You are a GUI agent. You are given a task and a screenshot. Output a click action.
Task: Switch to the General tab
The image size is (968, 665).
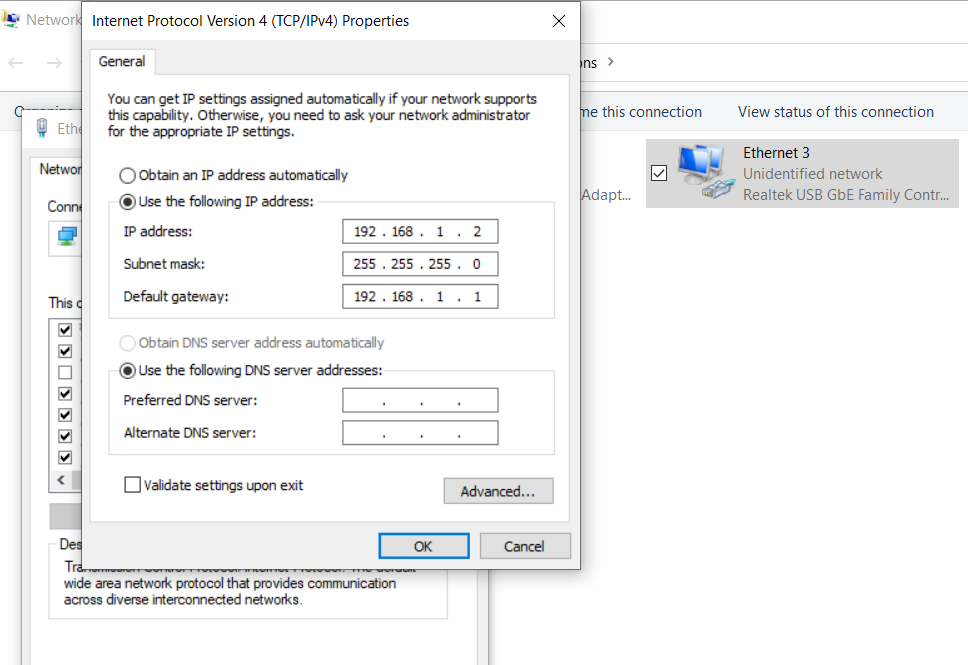(122, 62)
